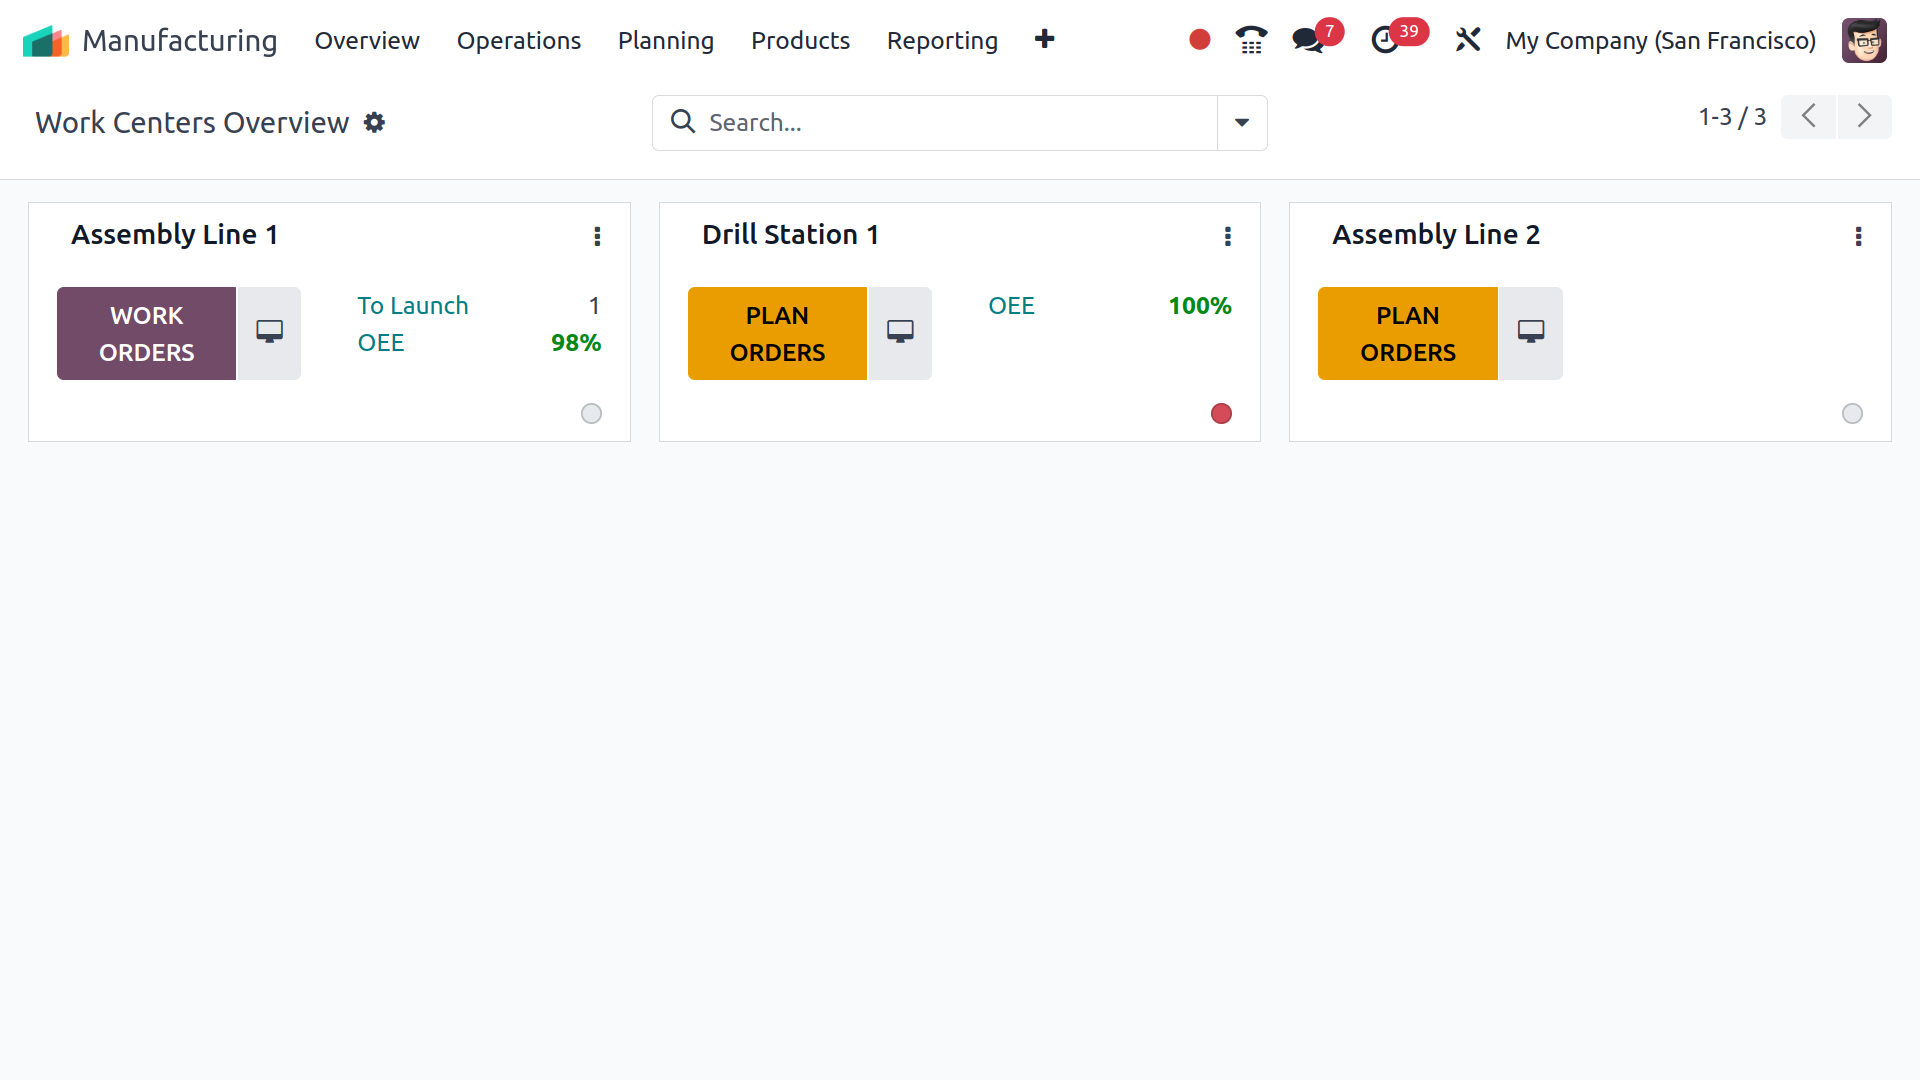This screenshot has width=1920, height=1080.
Task: Switch to the Reporting menu
Action: tap(941, 40)
